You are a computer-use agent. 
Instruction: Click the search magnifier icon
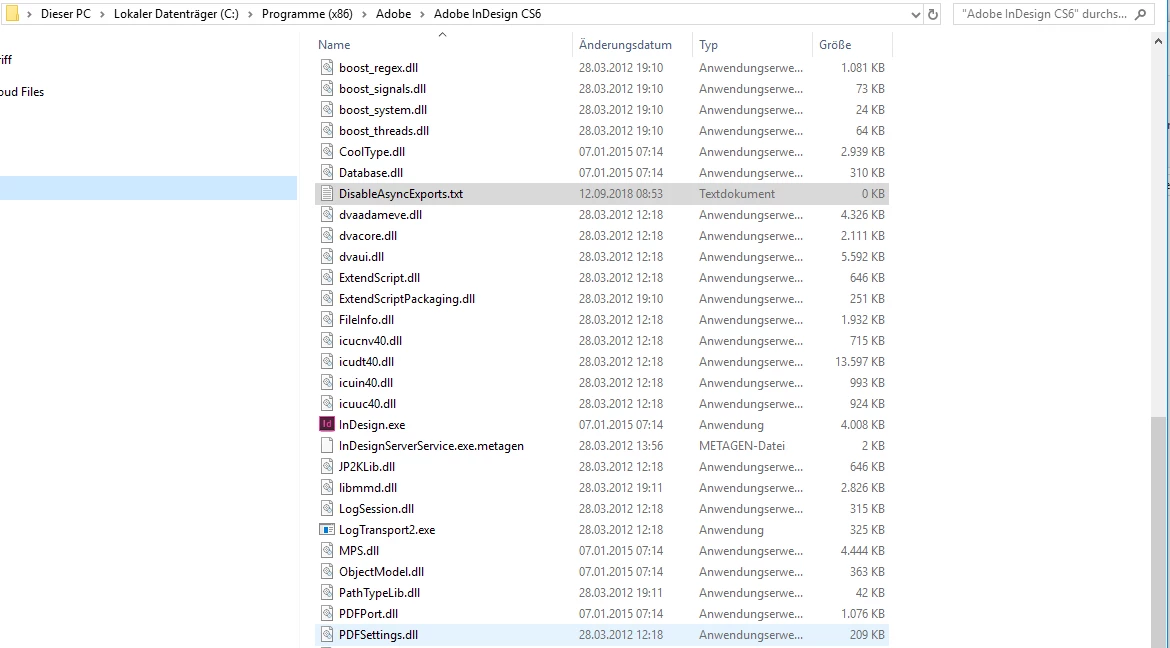pos(1140,14)
